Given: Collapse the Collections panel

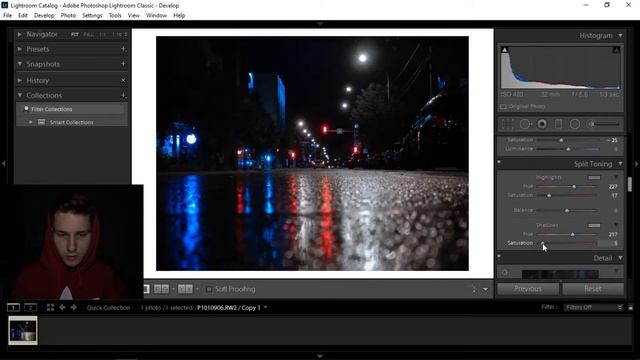Looking at the screenshot, I should 19,96.
